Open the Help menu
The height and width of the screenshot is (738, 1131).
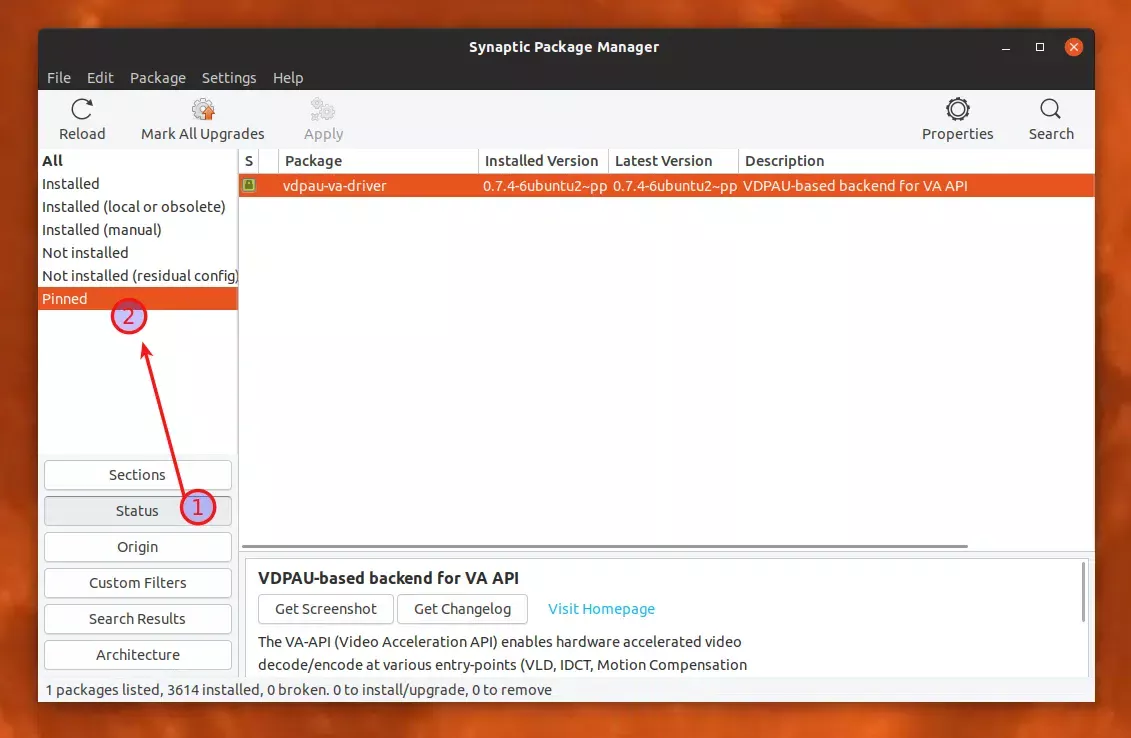(288, 78)
